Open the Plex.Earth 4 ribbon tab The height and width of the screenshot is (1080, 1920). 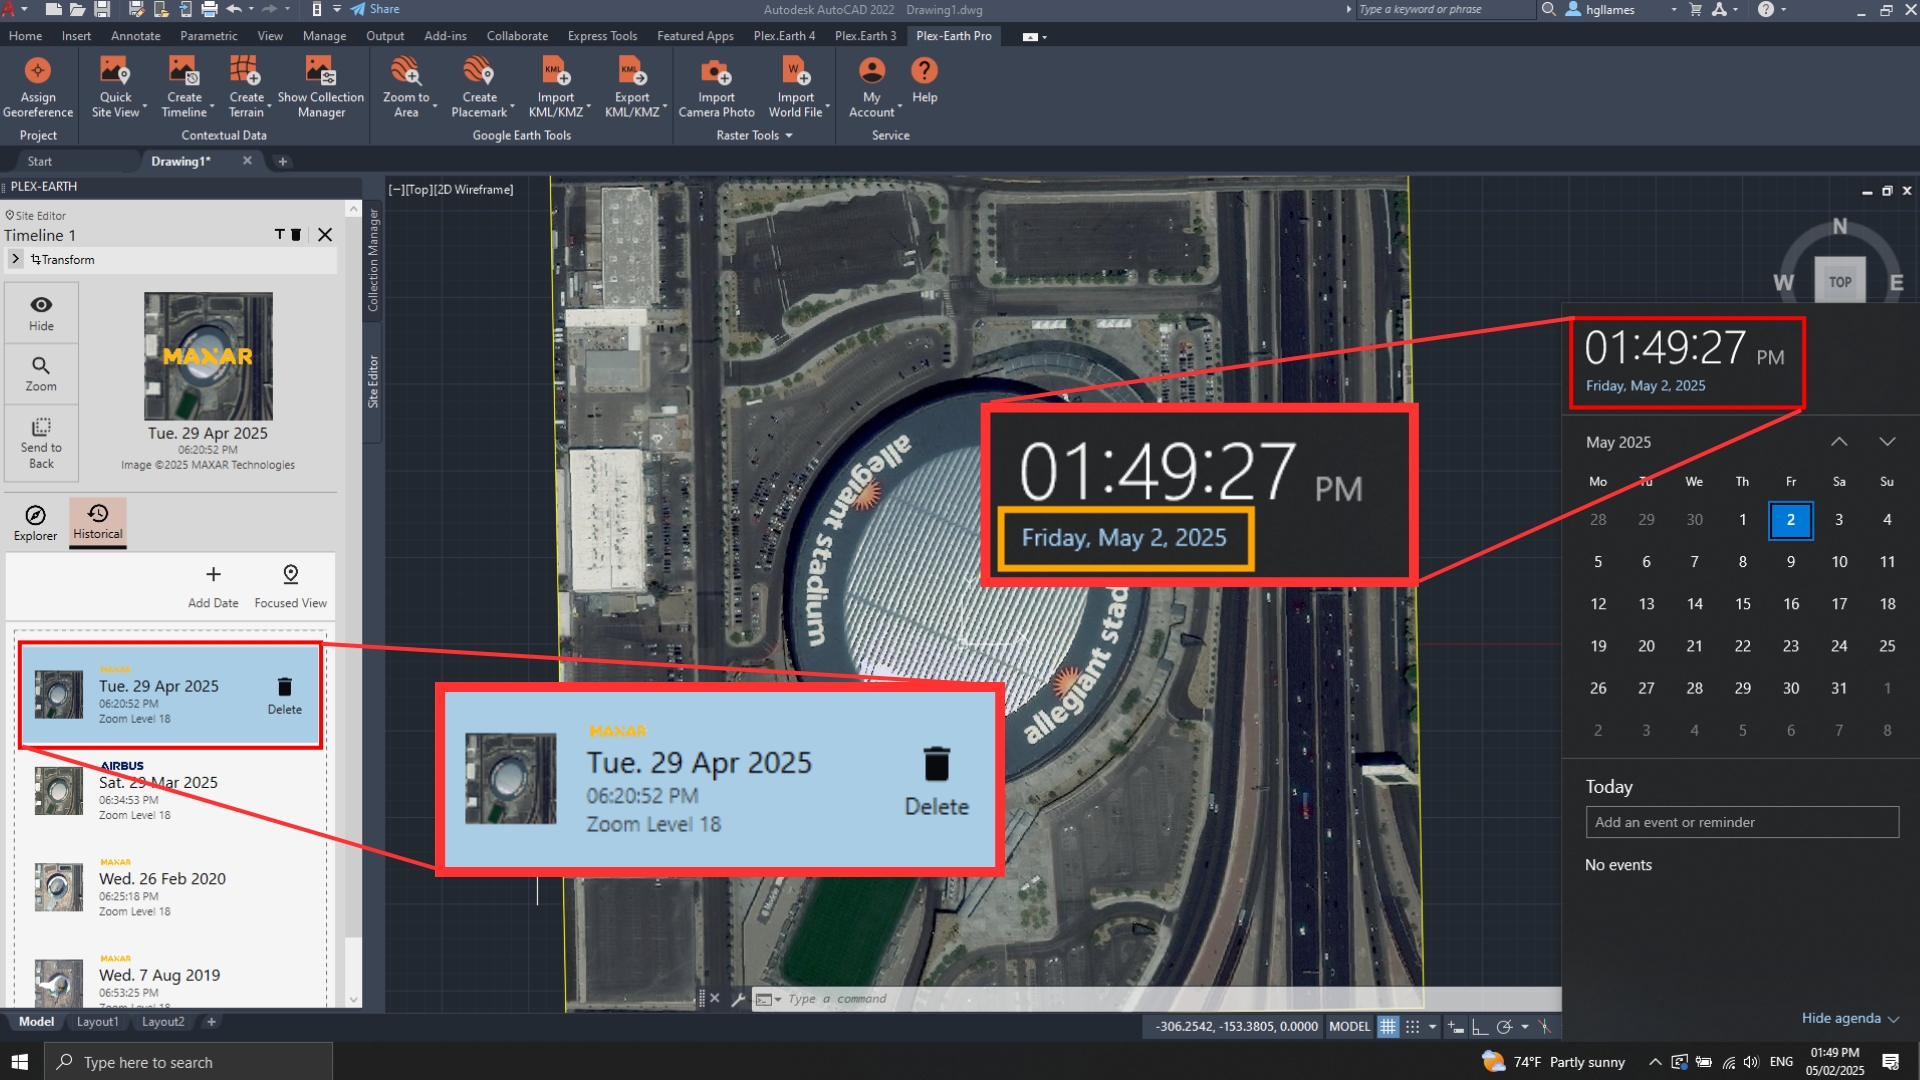(x=784, y=36)
